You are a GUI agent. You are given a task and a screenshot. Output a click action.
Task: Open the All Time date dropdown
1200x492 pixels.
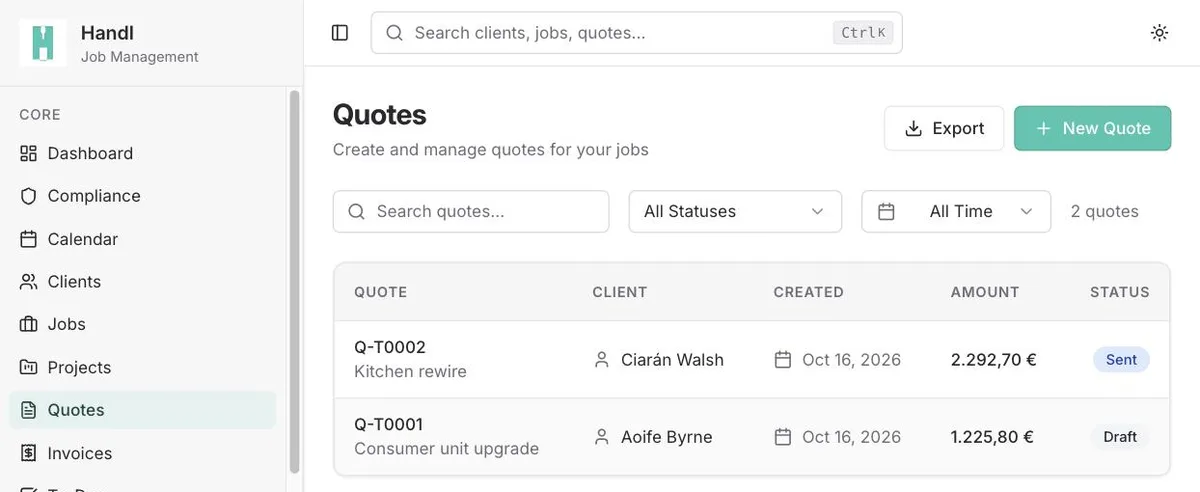pyautogui.click(x=956, y=212)
